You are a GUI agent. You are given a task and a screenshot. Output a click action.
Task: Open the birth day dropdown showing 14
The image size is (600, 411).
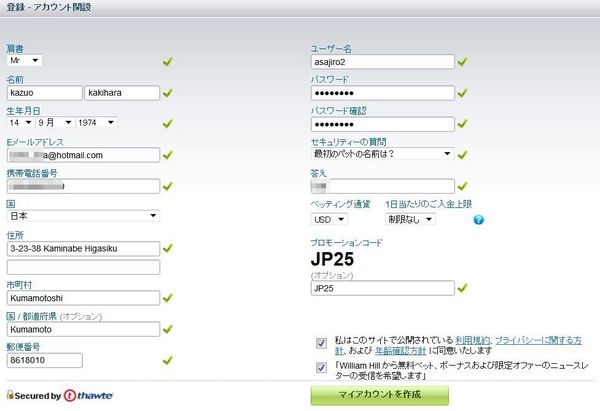tap(21, 123)
